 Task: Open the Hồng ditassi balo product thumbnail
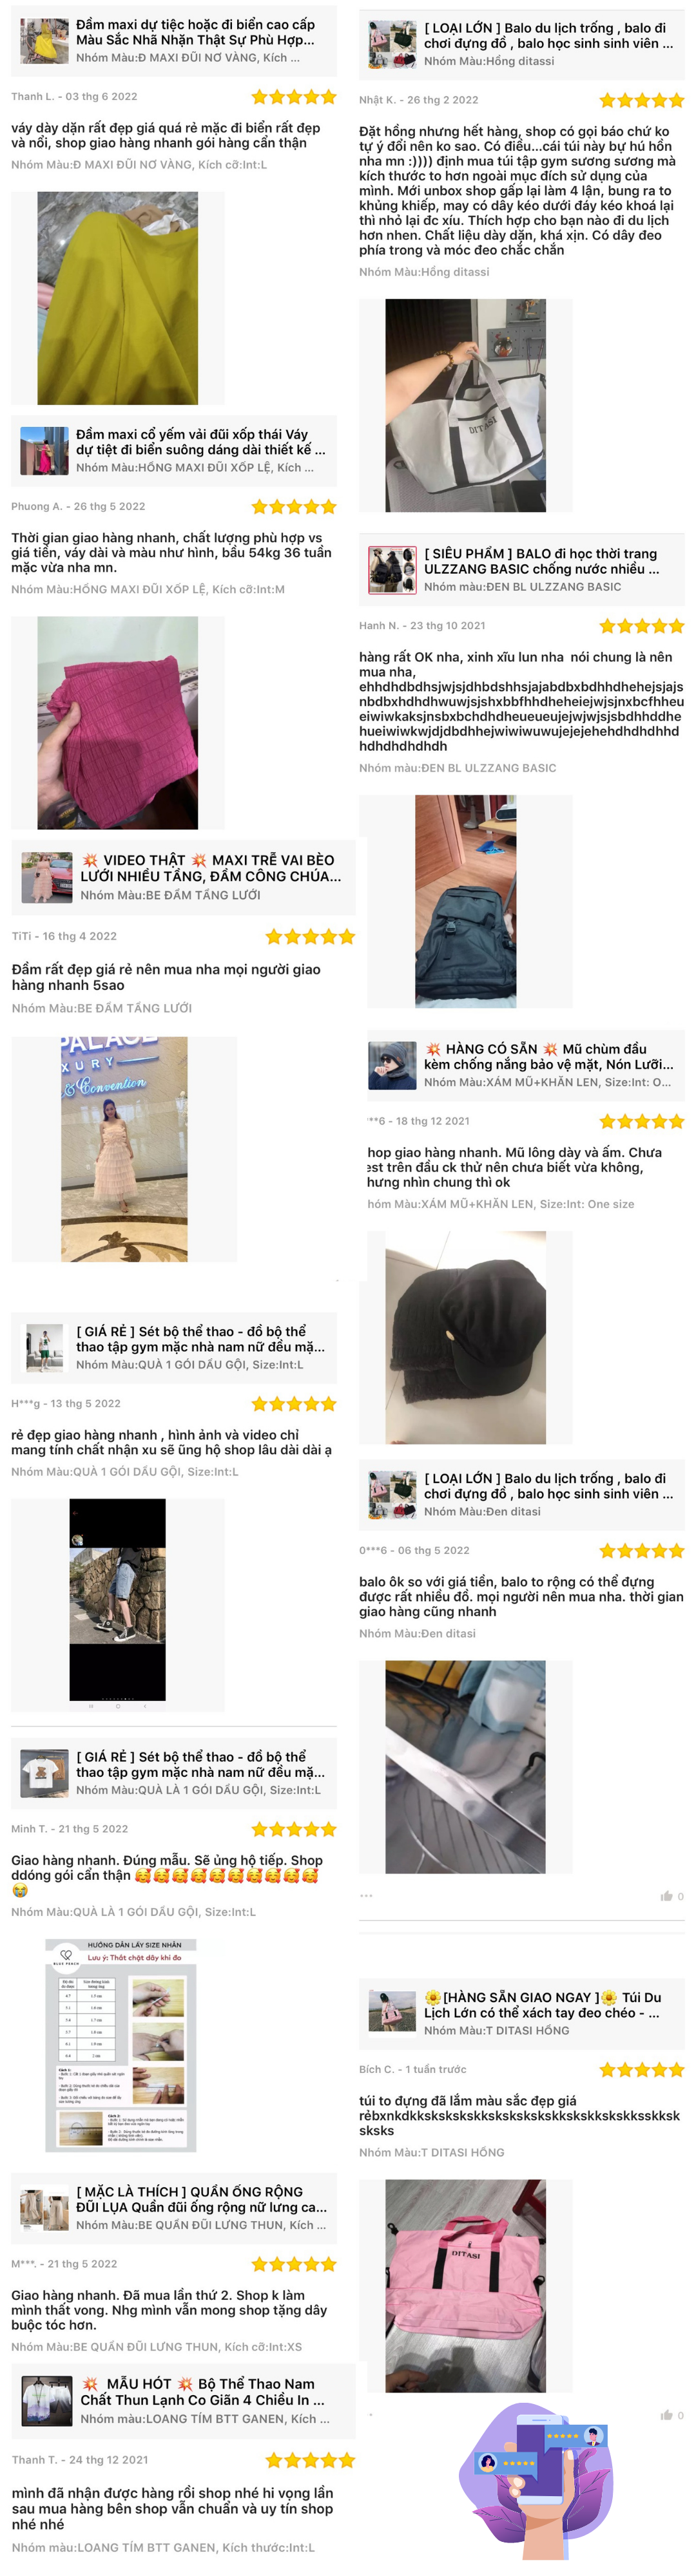(392, 43)
